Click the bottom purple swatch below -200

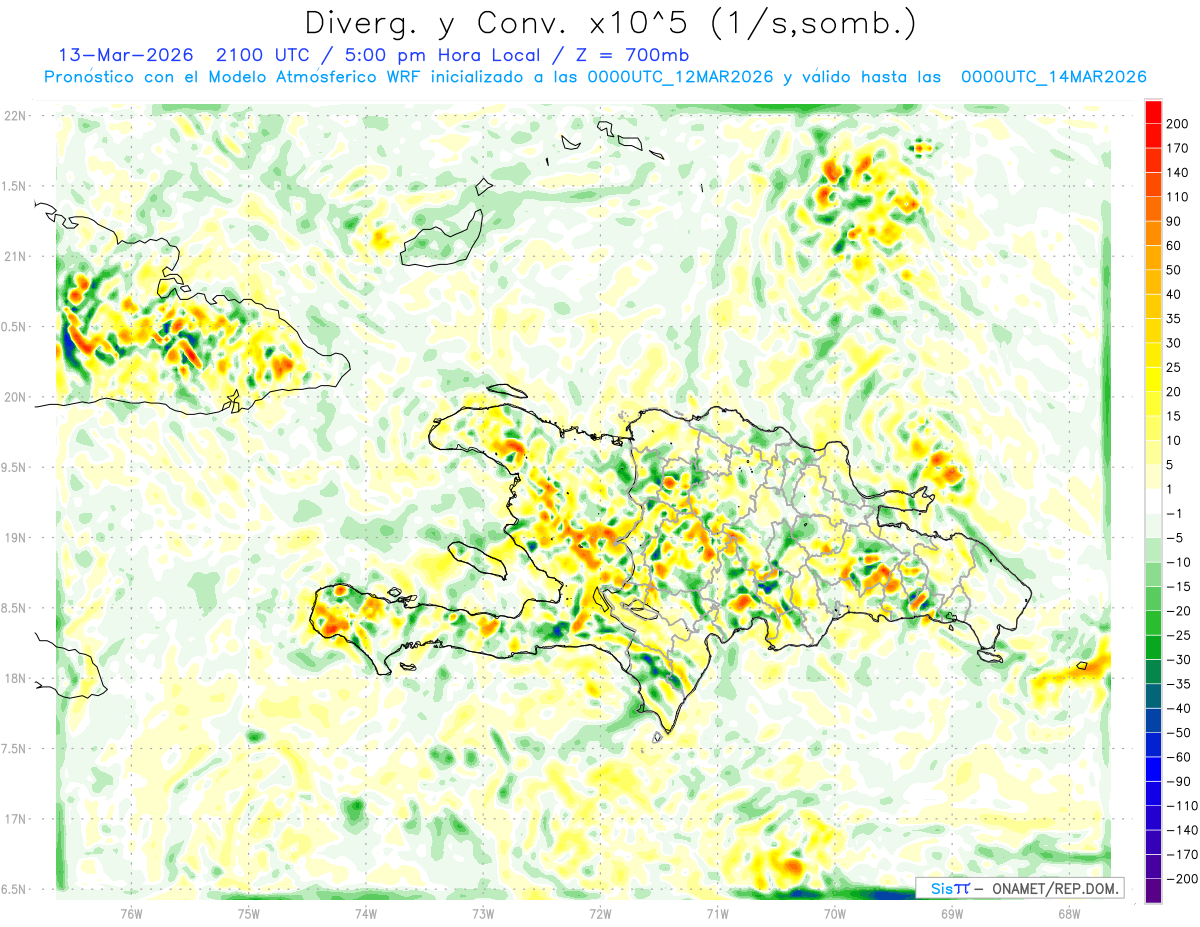(1153, 891)
